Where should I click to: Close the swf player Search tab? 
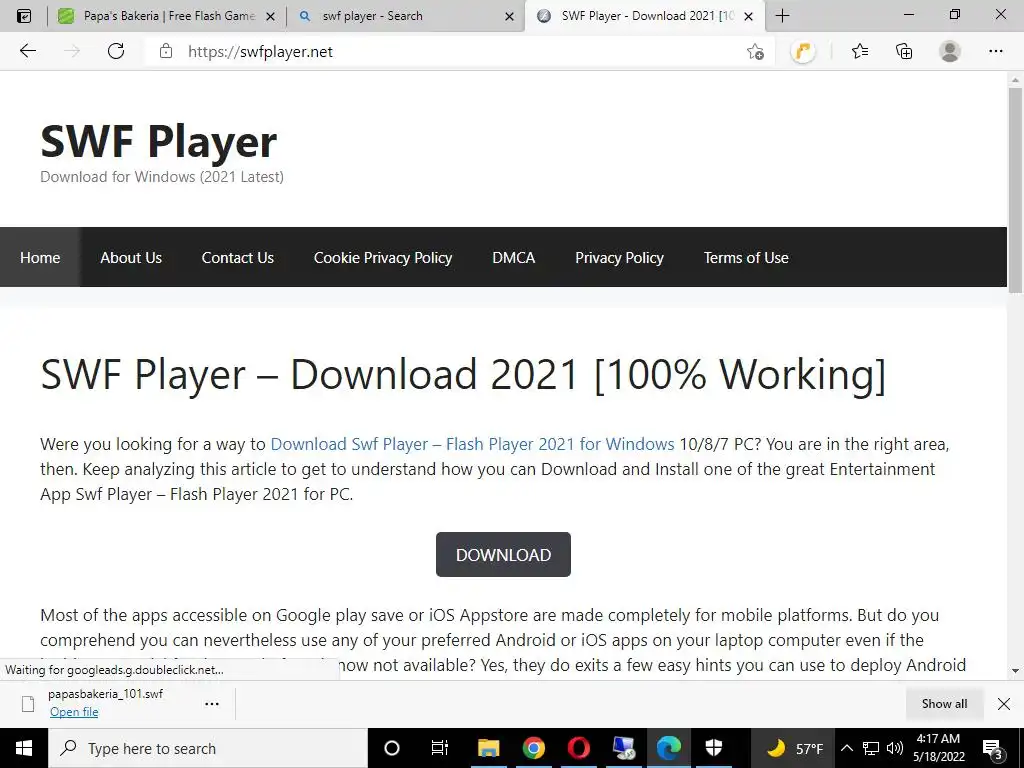pyautogui.click(x=509, y=16)
